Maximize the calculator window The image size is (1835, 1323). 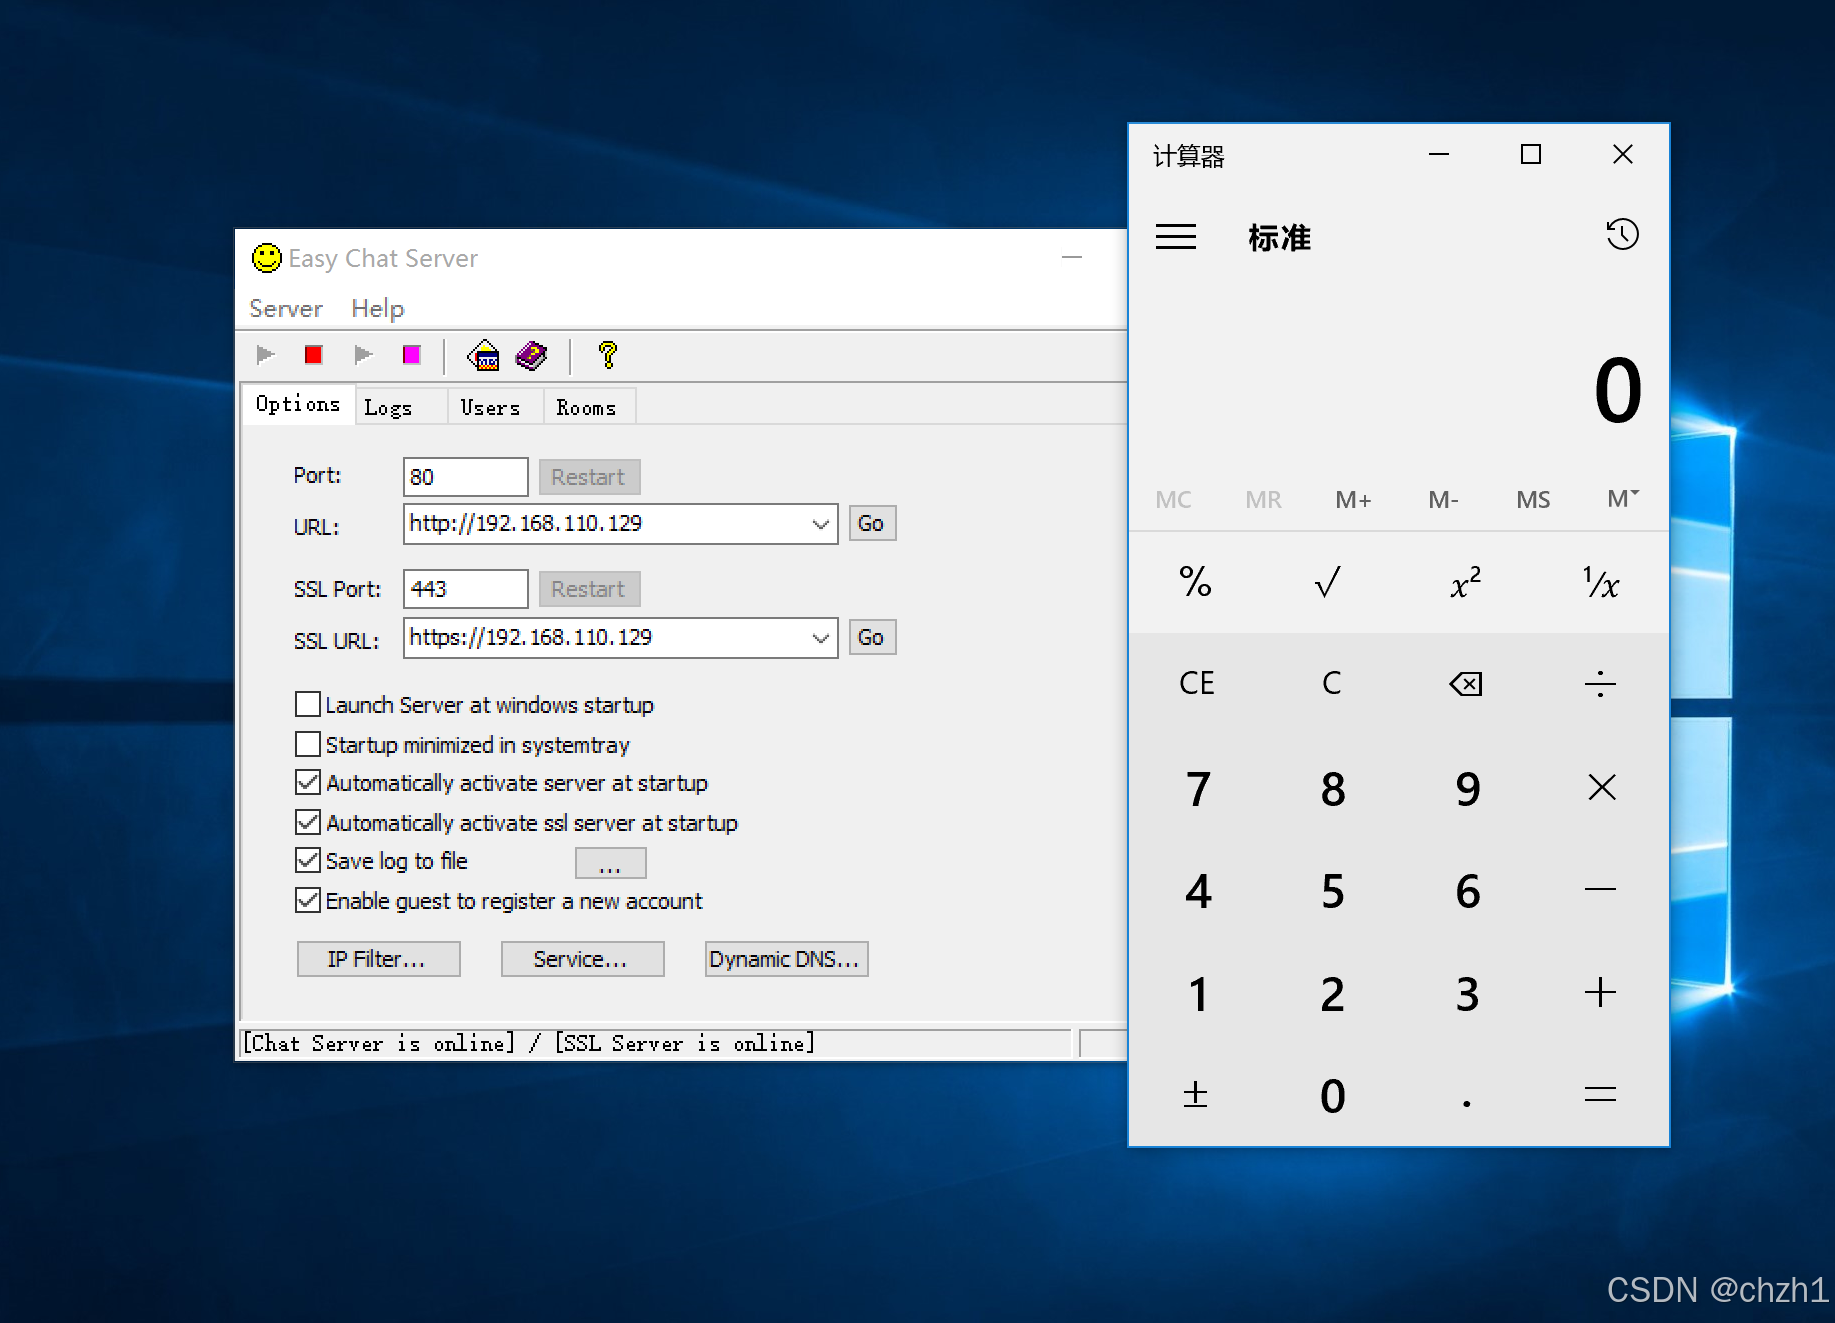tap(1530, 154)
